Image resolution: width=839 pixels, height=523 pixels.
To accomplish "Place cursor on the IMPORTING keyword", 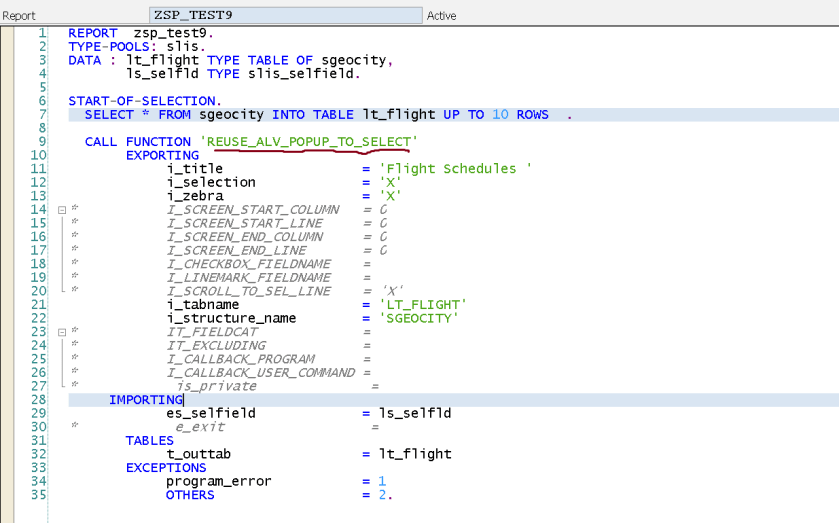I will (146, 400).
